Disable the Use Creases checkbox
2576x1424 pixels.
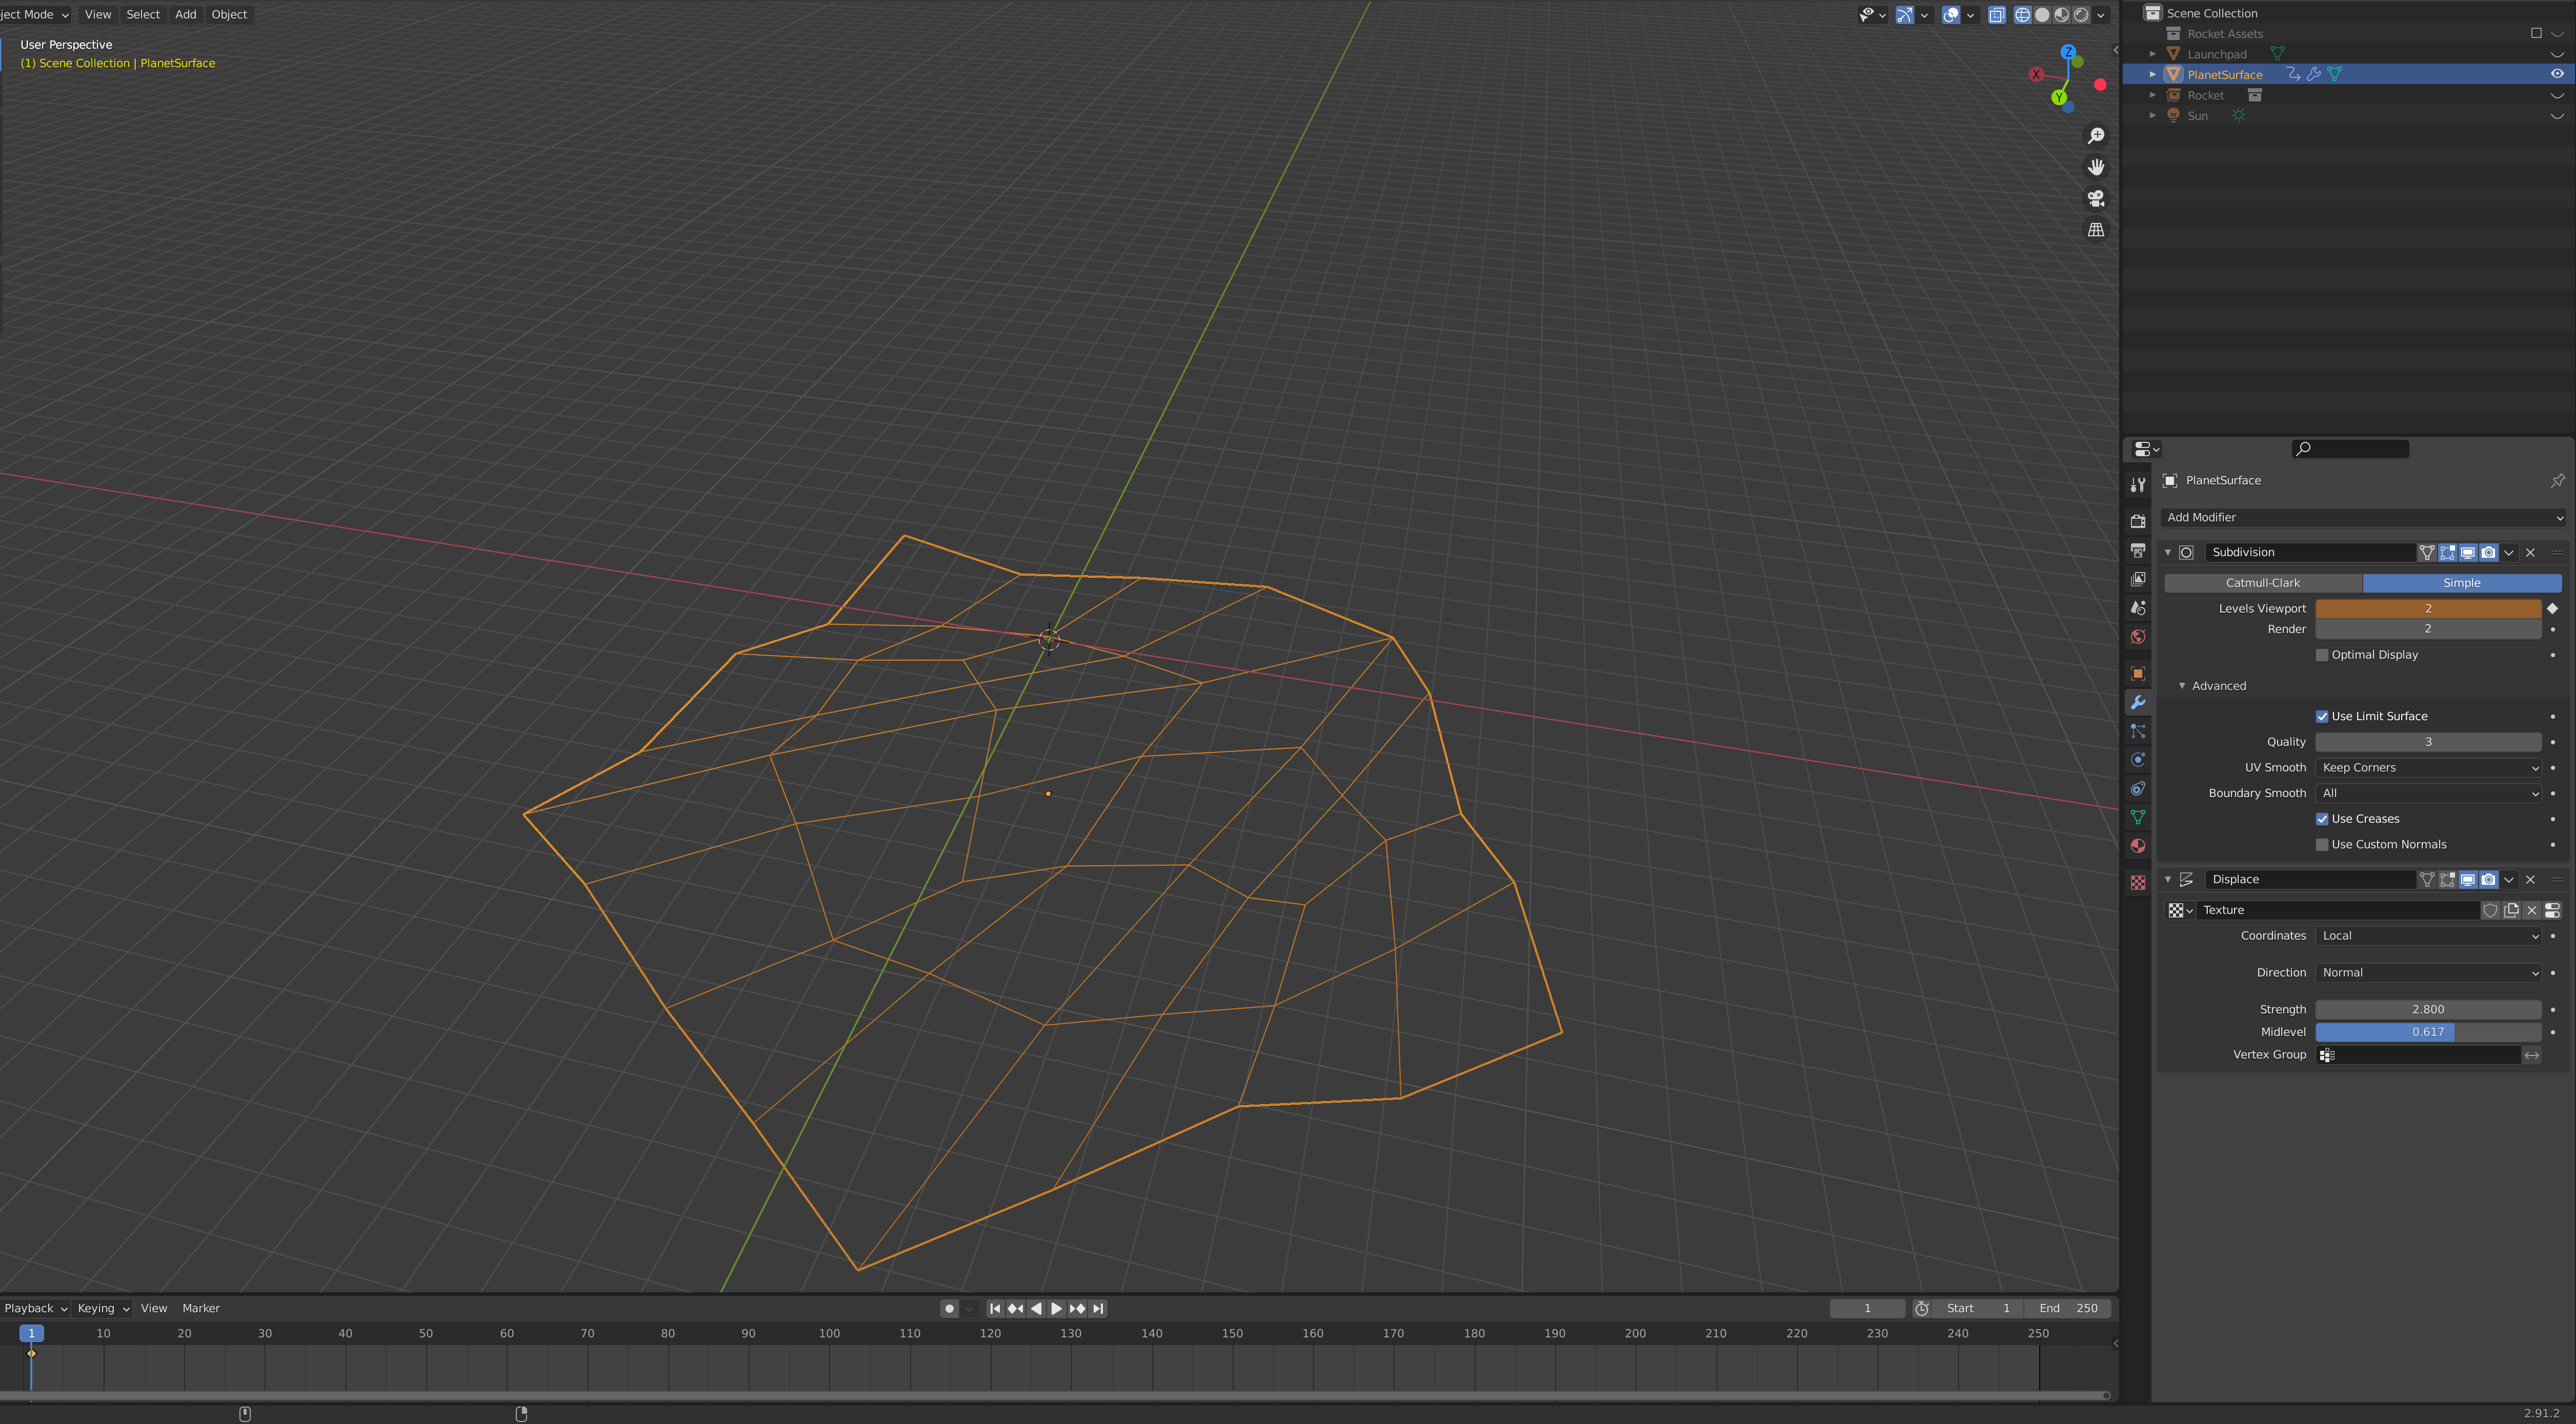pyautogui.click(x=2322, y=819)
